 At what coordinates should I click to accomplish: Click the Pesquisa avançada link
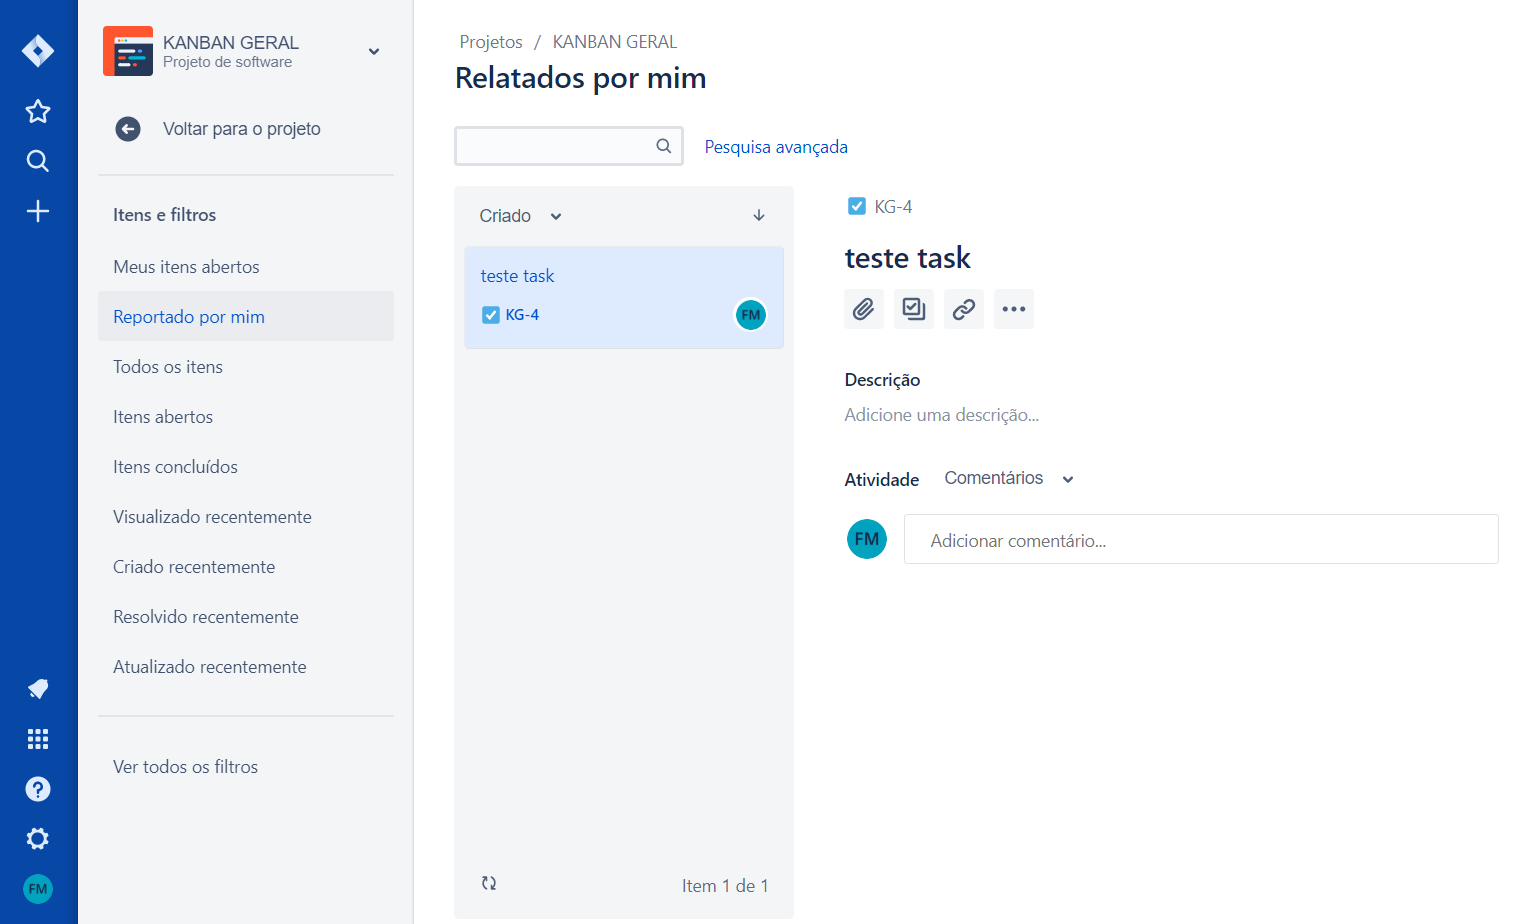(x=776, y=147)
